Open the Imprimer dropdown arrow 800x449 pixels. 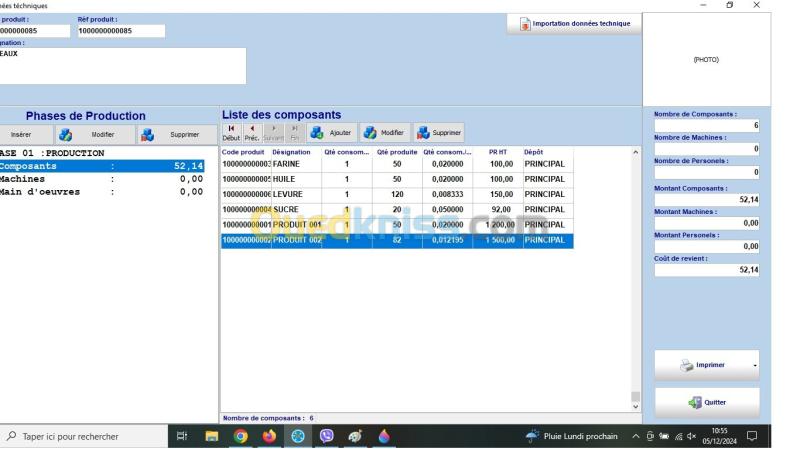(x=755, y=365)
